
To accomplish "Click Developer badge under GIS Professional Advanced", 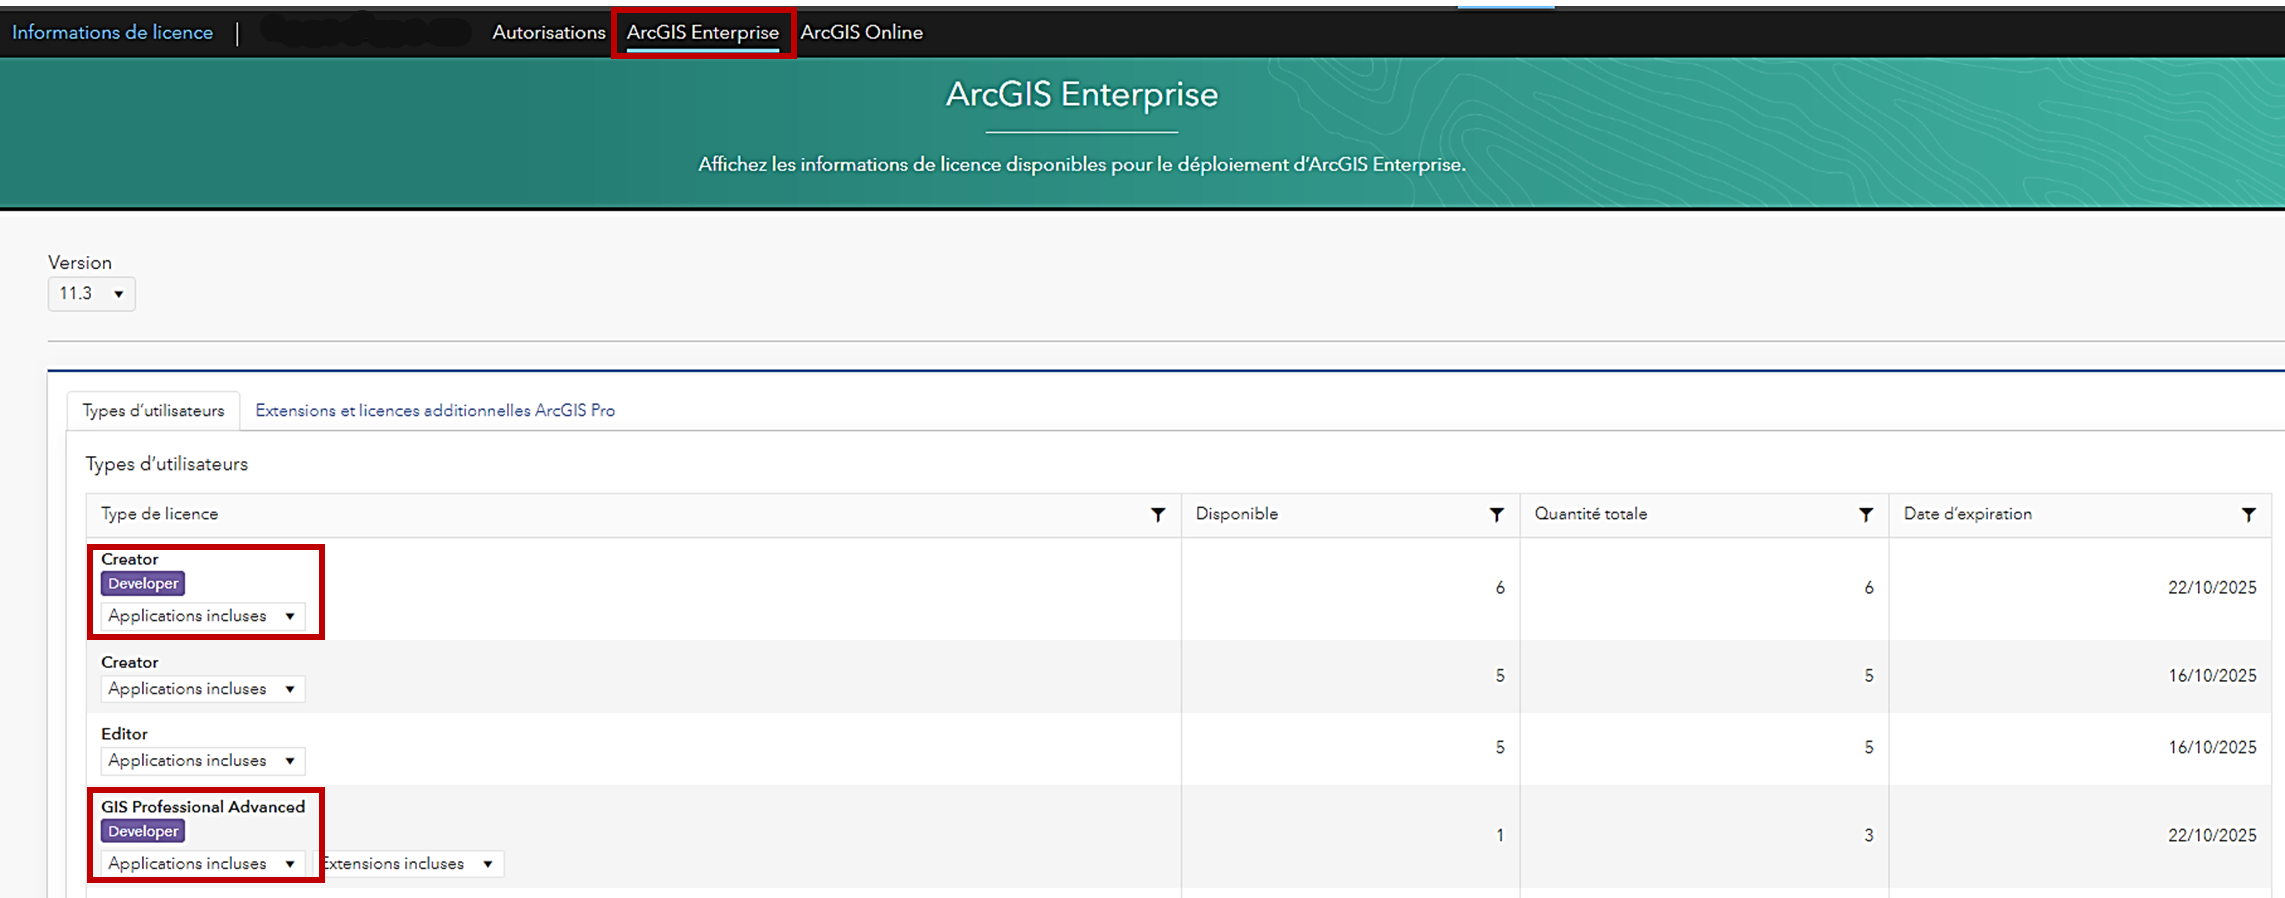I will 143,831.
